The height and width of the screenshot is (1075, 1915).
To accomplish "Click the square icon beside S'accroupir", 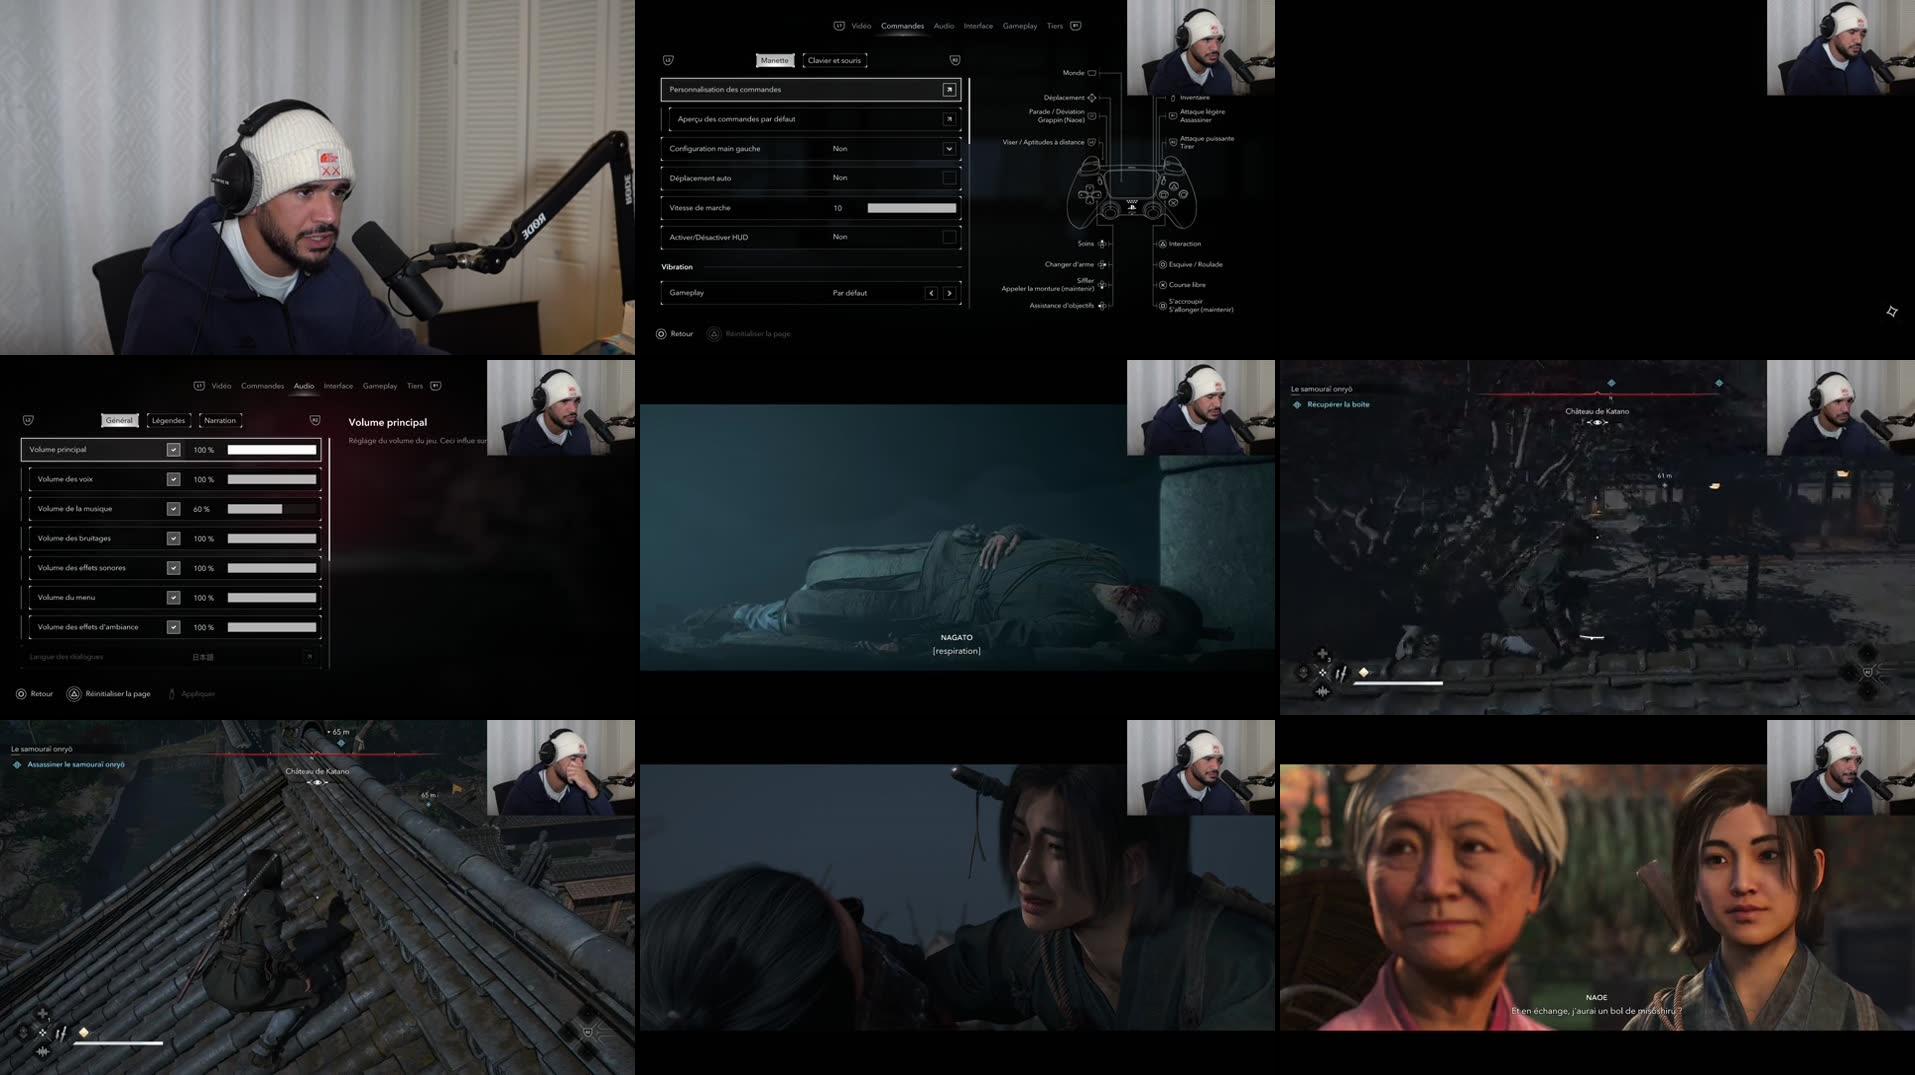I will [x=1162, y=306].
